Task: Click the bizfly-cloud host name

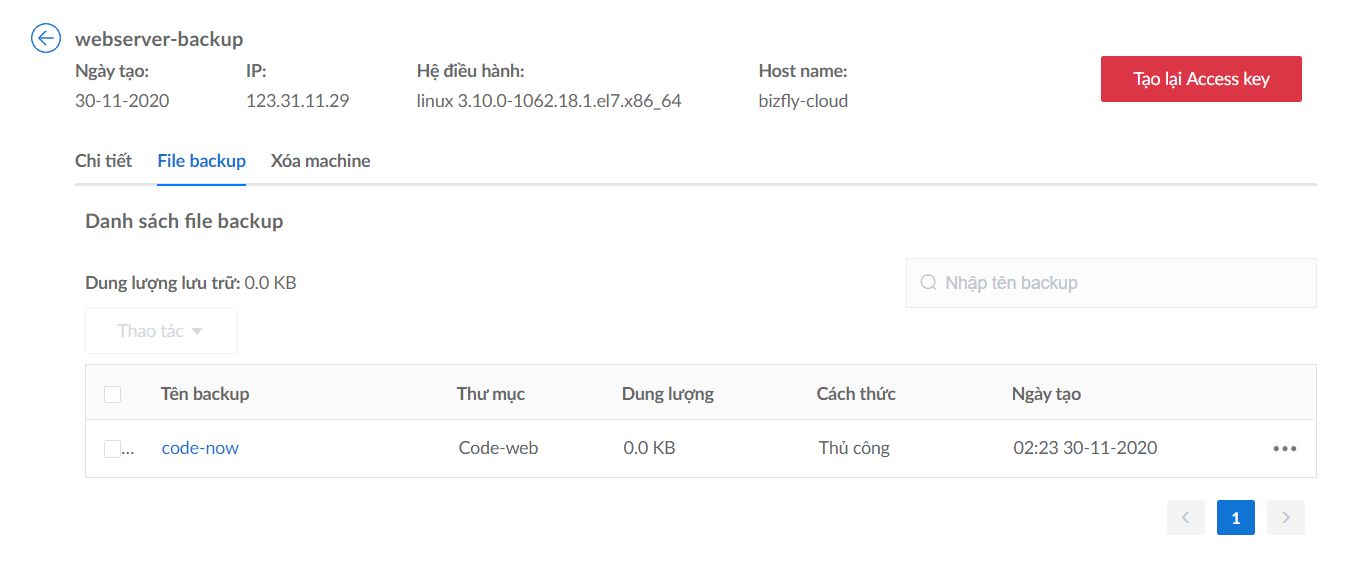Action: click(x=803, y=101)
